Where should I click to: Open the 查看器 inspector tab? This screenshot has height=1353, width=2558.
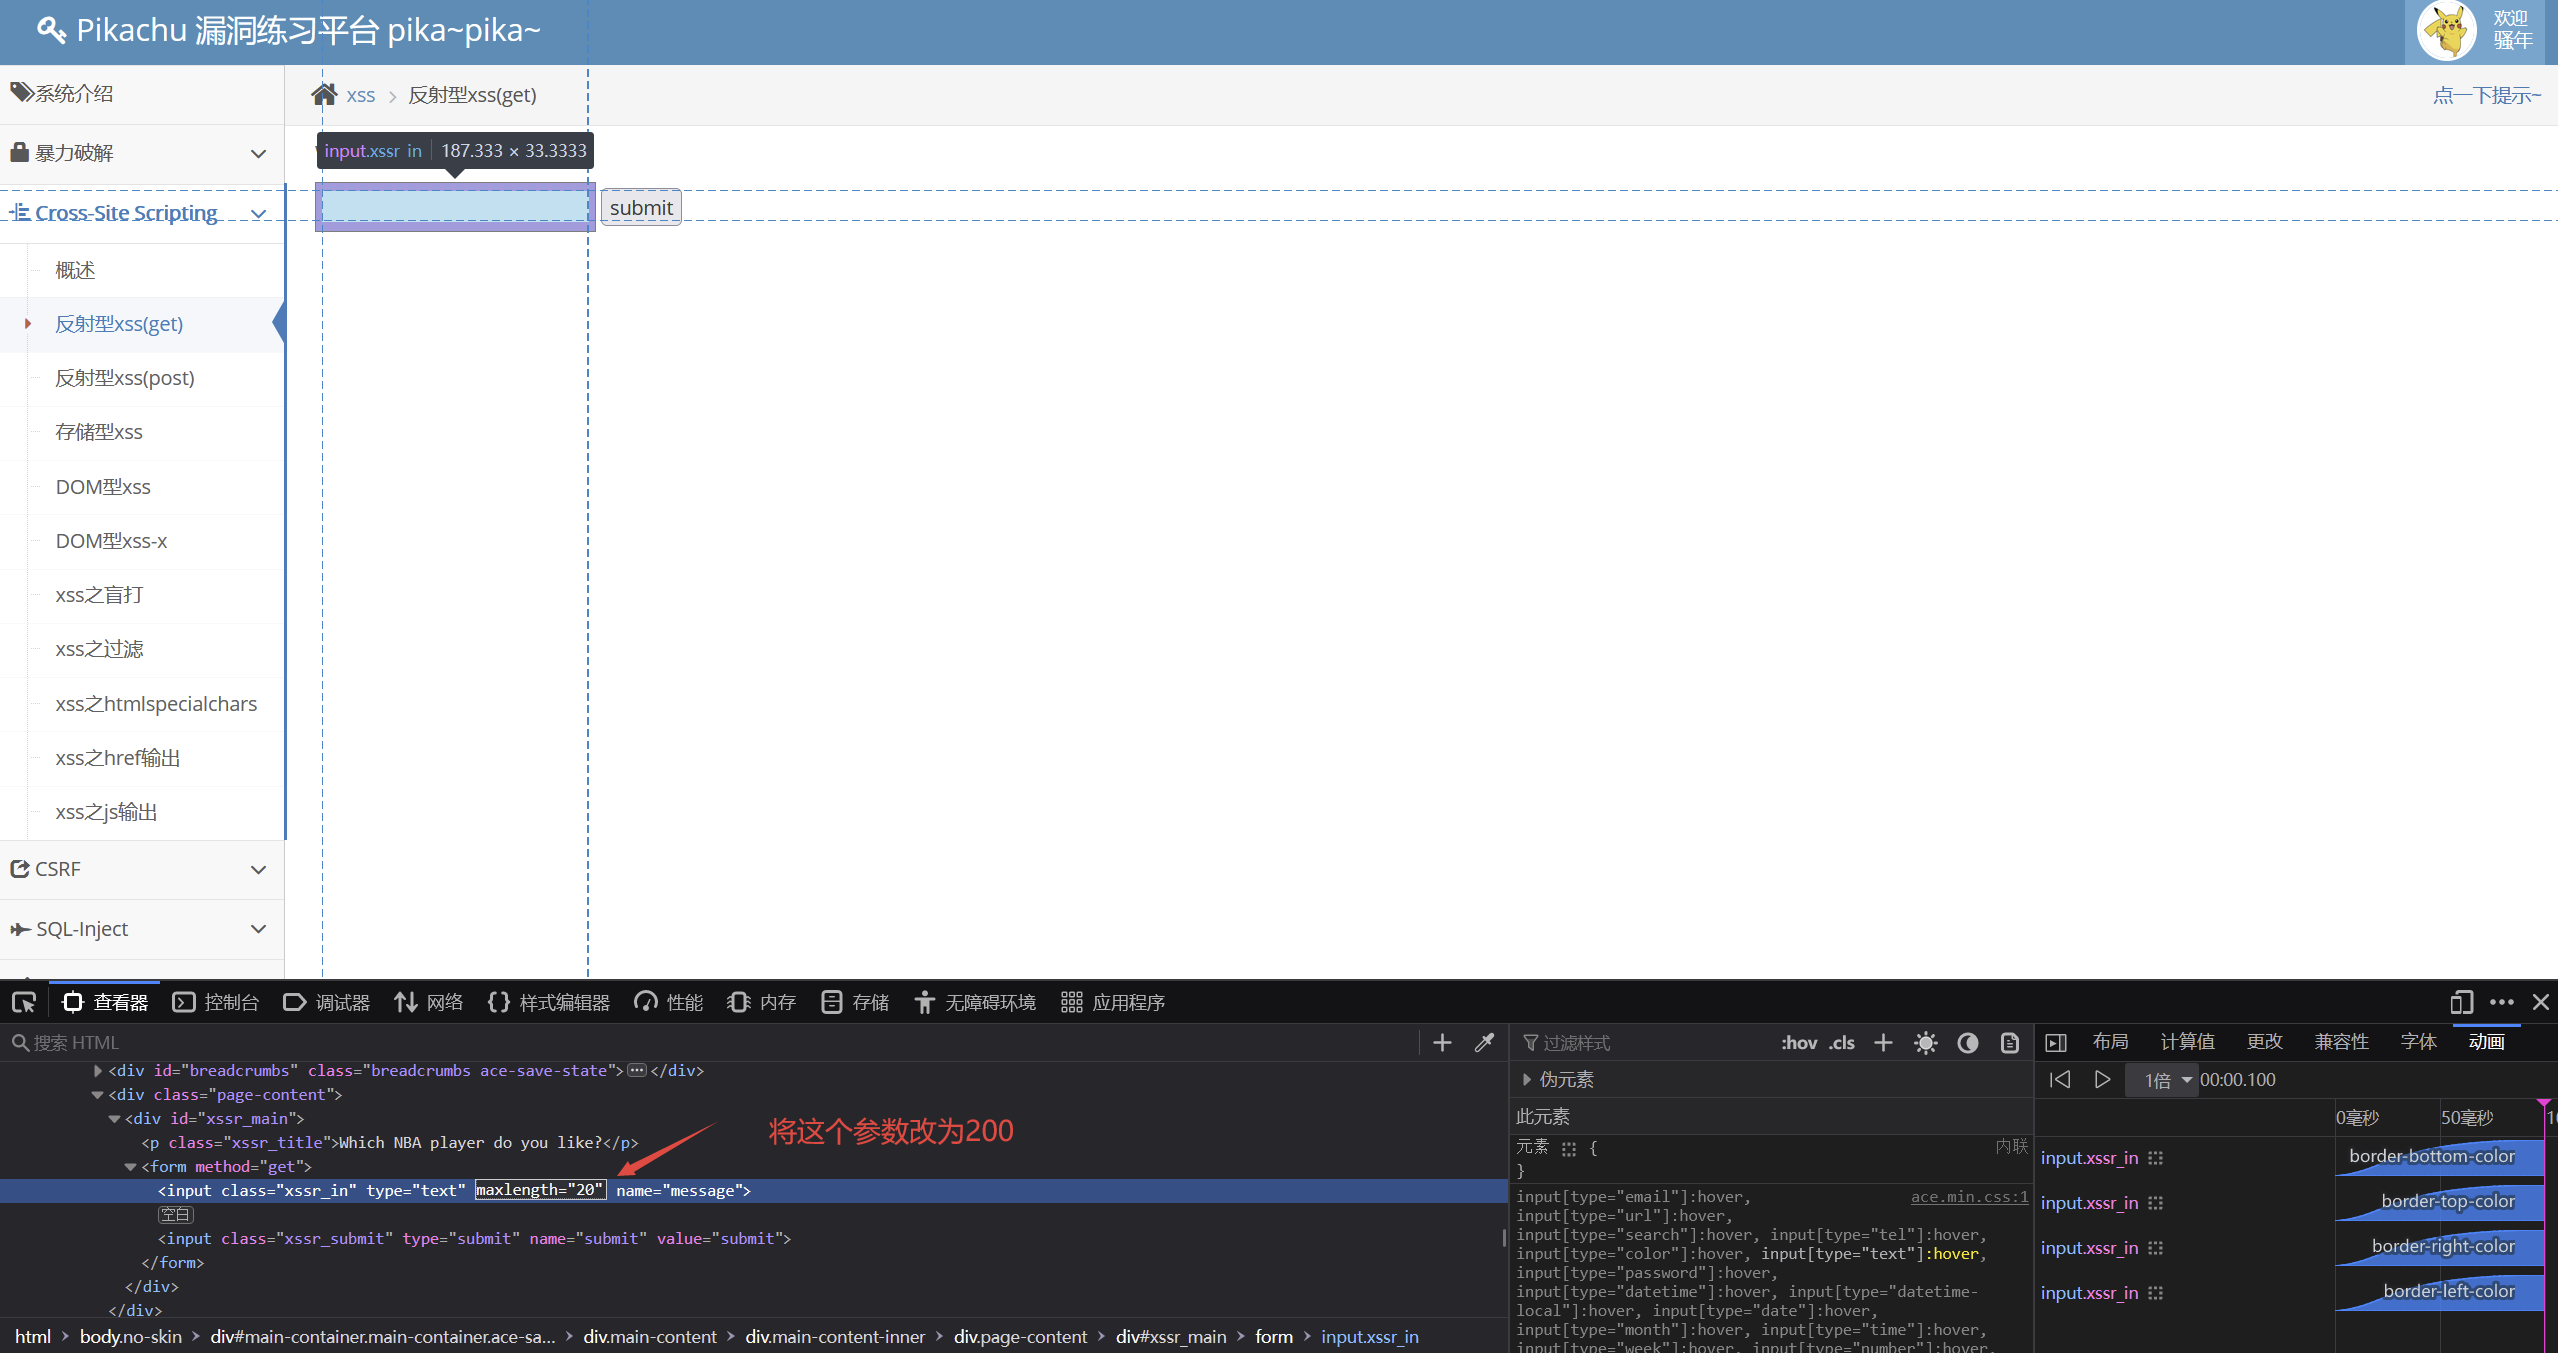click(x=104, y=1002)
